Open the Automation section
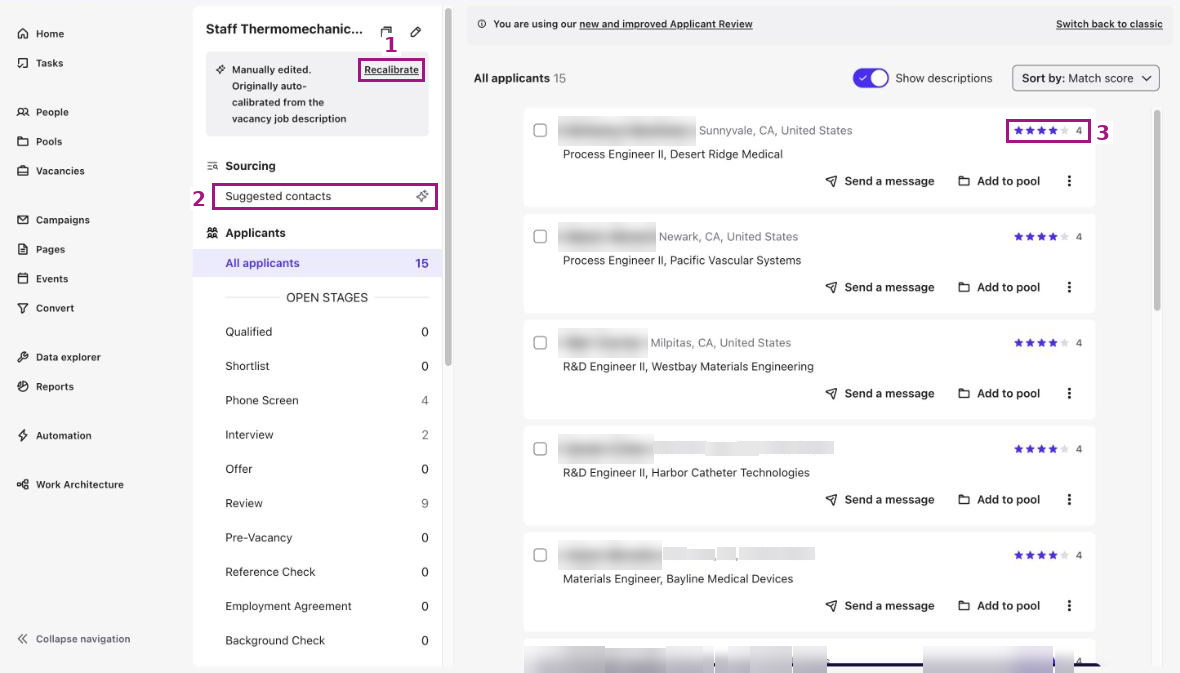Viewport: 1180px width, 673px height. tap(54, 435)
